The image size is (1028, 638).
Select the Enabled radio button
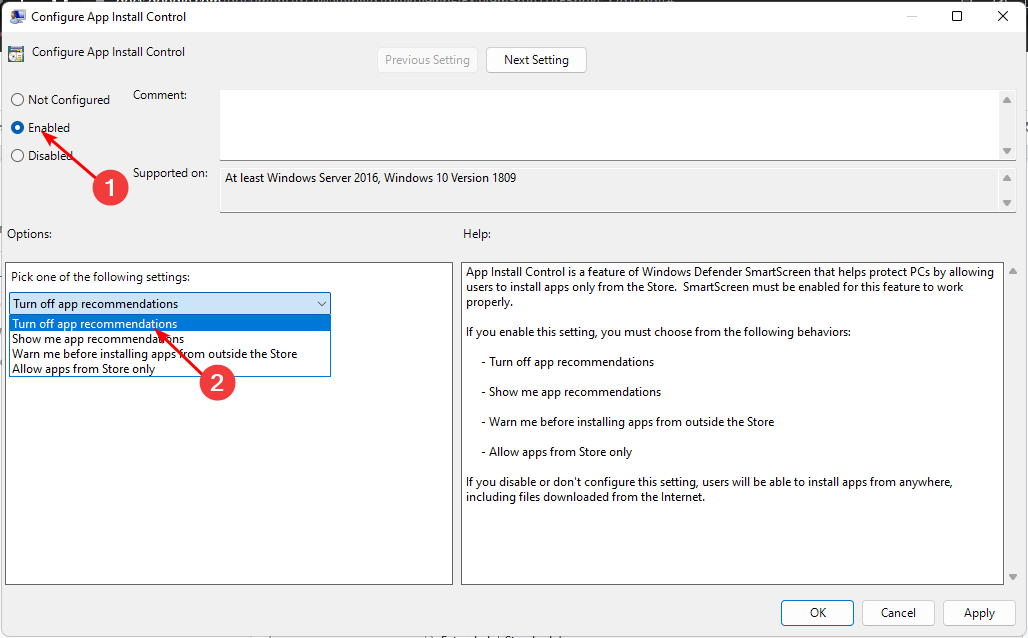[x=17, y=128]
